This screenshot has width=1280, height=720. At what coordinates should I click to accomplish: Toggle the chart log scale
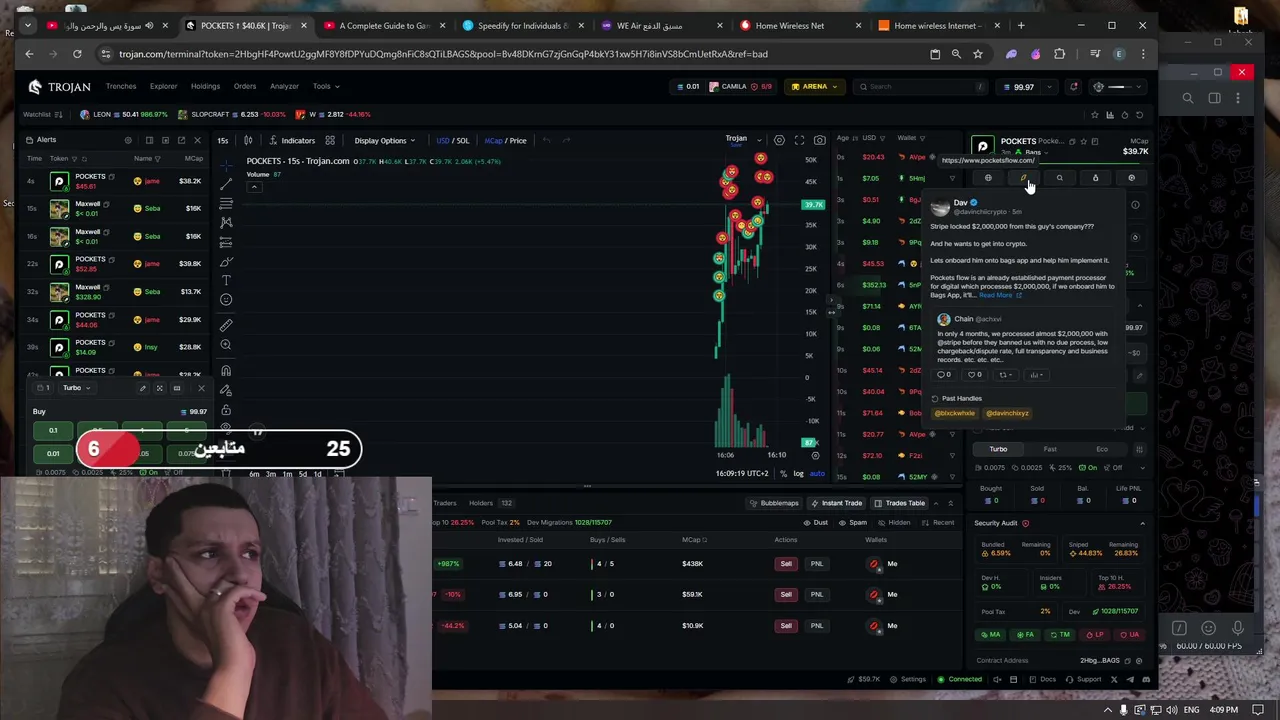(798, 474)
